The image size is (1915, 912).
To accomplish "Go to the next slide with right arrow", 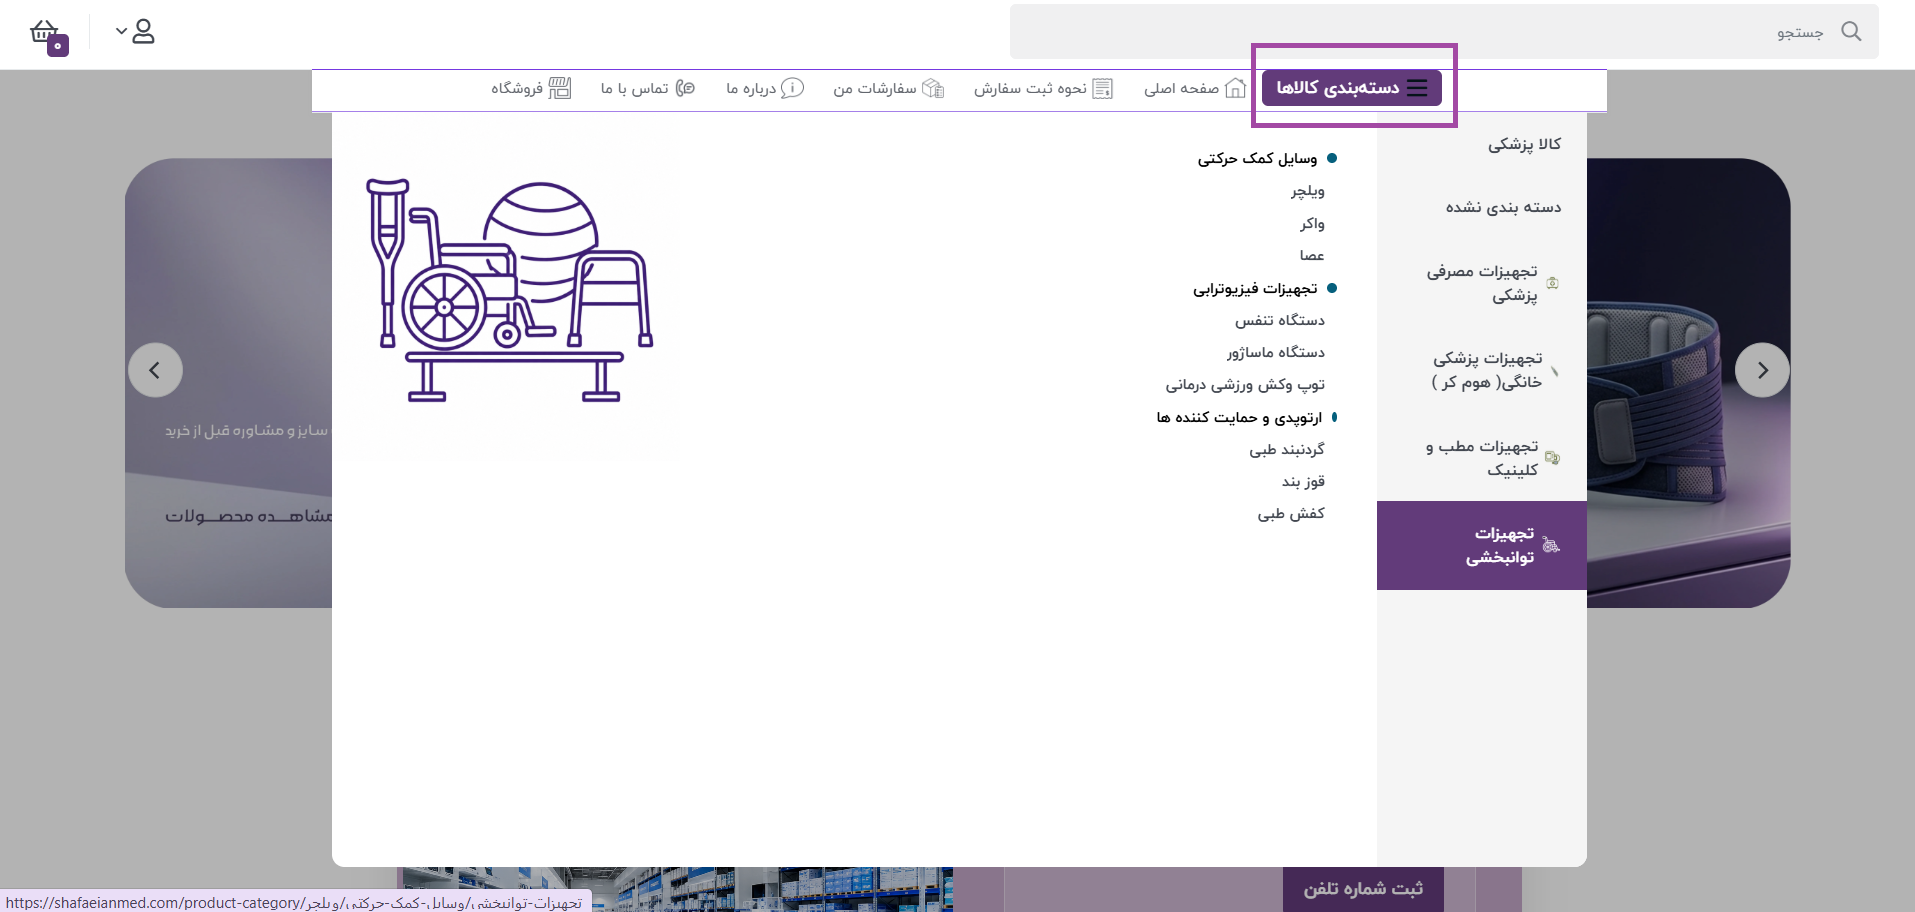I will (x=1762, y=370).
